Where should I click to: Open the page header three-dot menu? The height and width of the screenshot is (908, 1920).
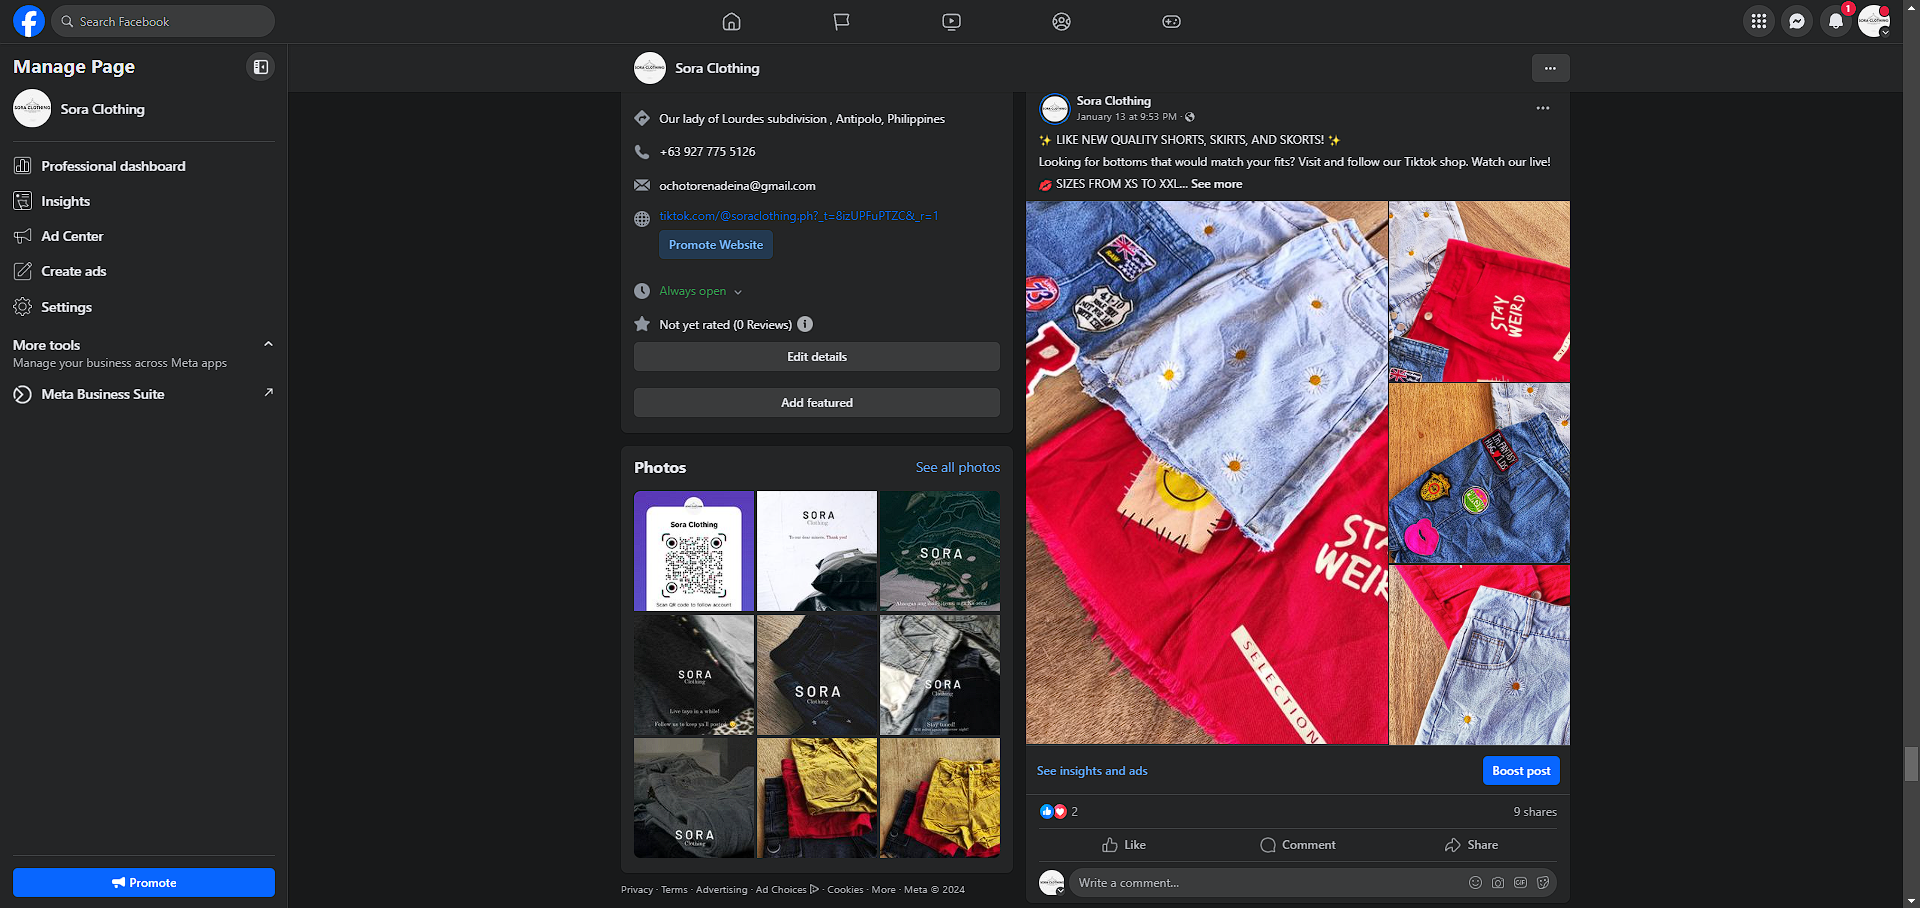point(1550,68)
